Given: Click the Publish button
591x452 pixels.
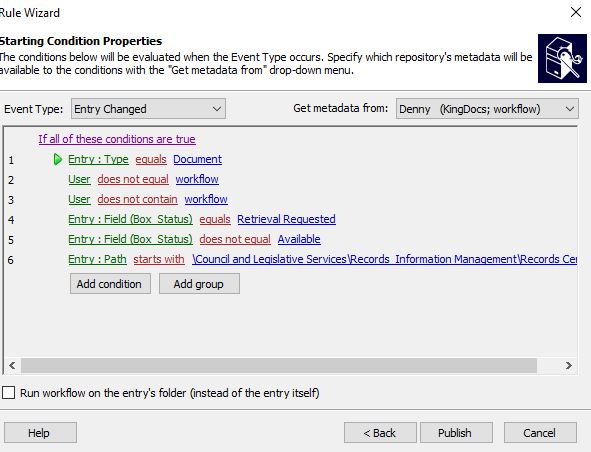Looking at the screenshot, I should point(456,432).
